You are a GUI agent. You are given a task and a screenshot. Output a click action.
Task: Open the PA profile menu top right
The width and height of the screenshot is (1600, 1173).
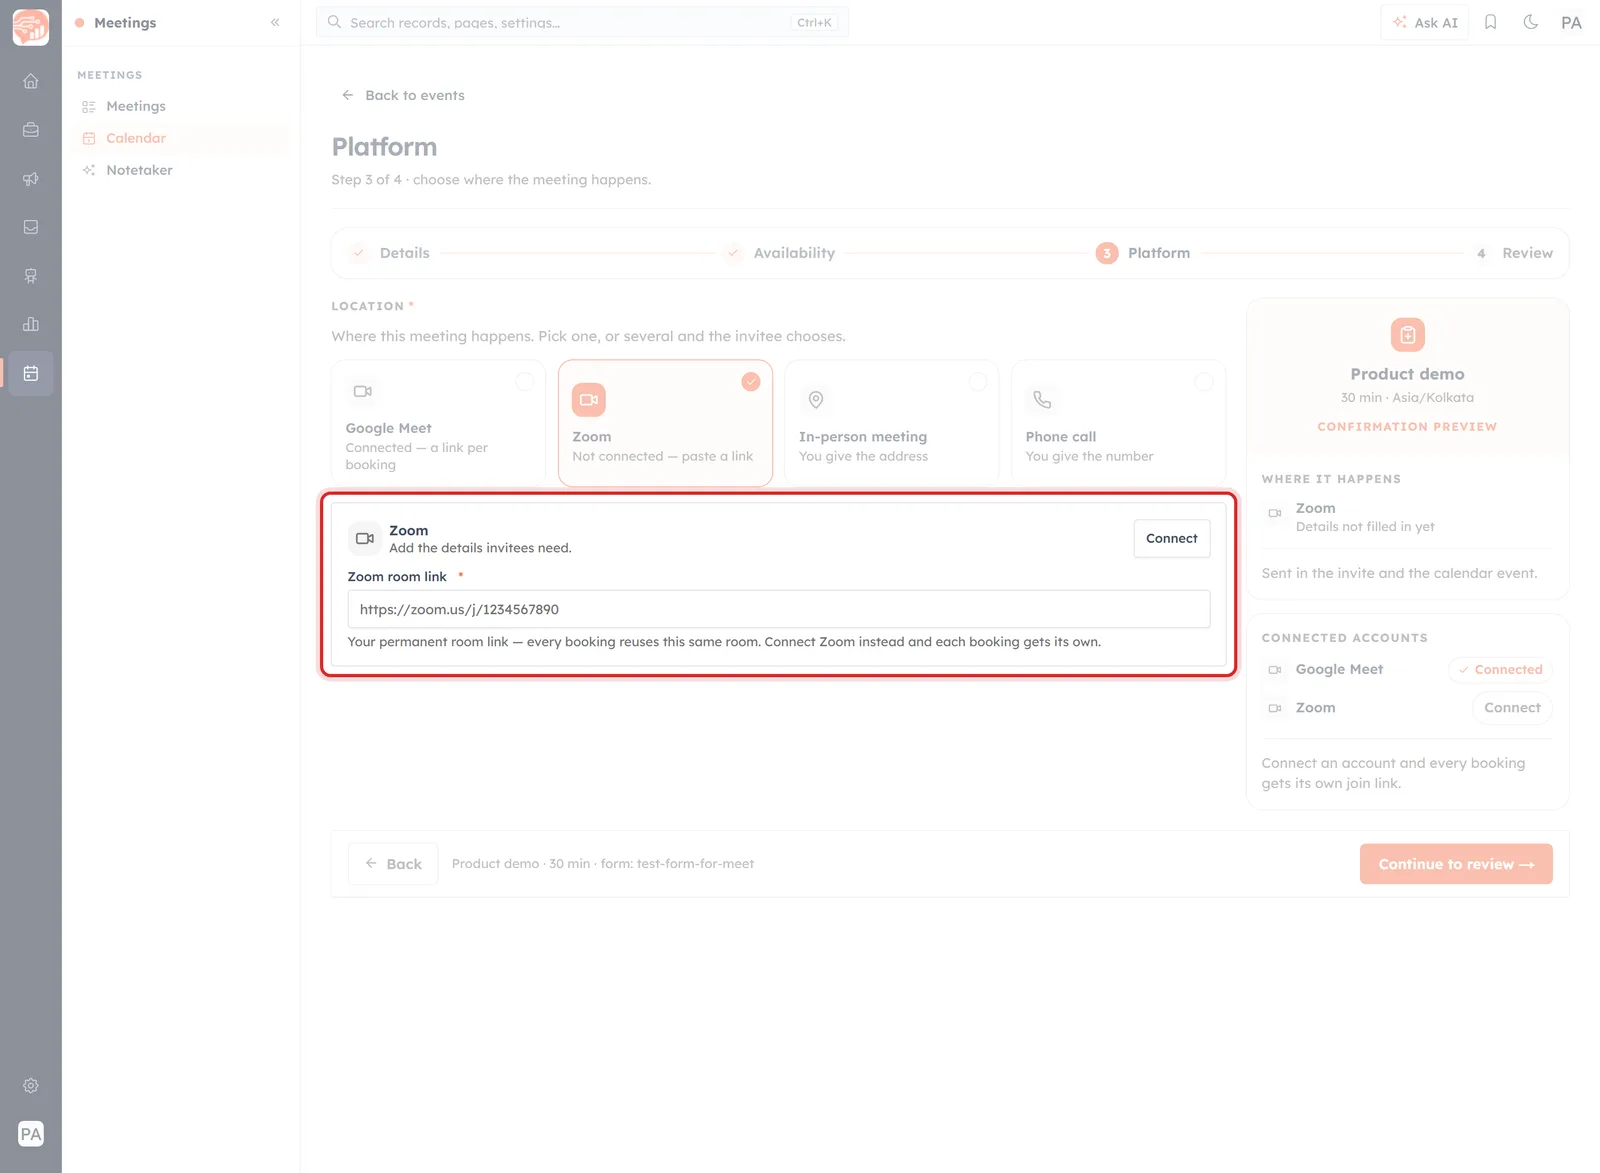pos(1571,22)
